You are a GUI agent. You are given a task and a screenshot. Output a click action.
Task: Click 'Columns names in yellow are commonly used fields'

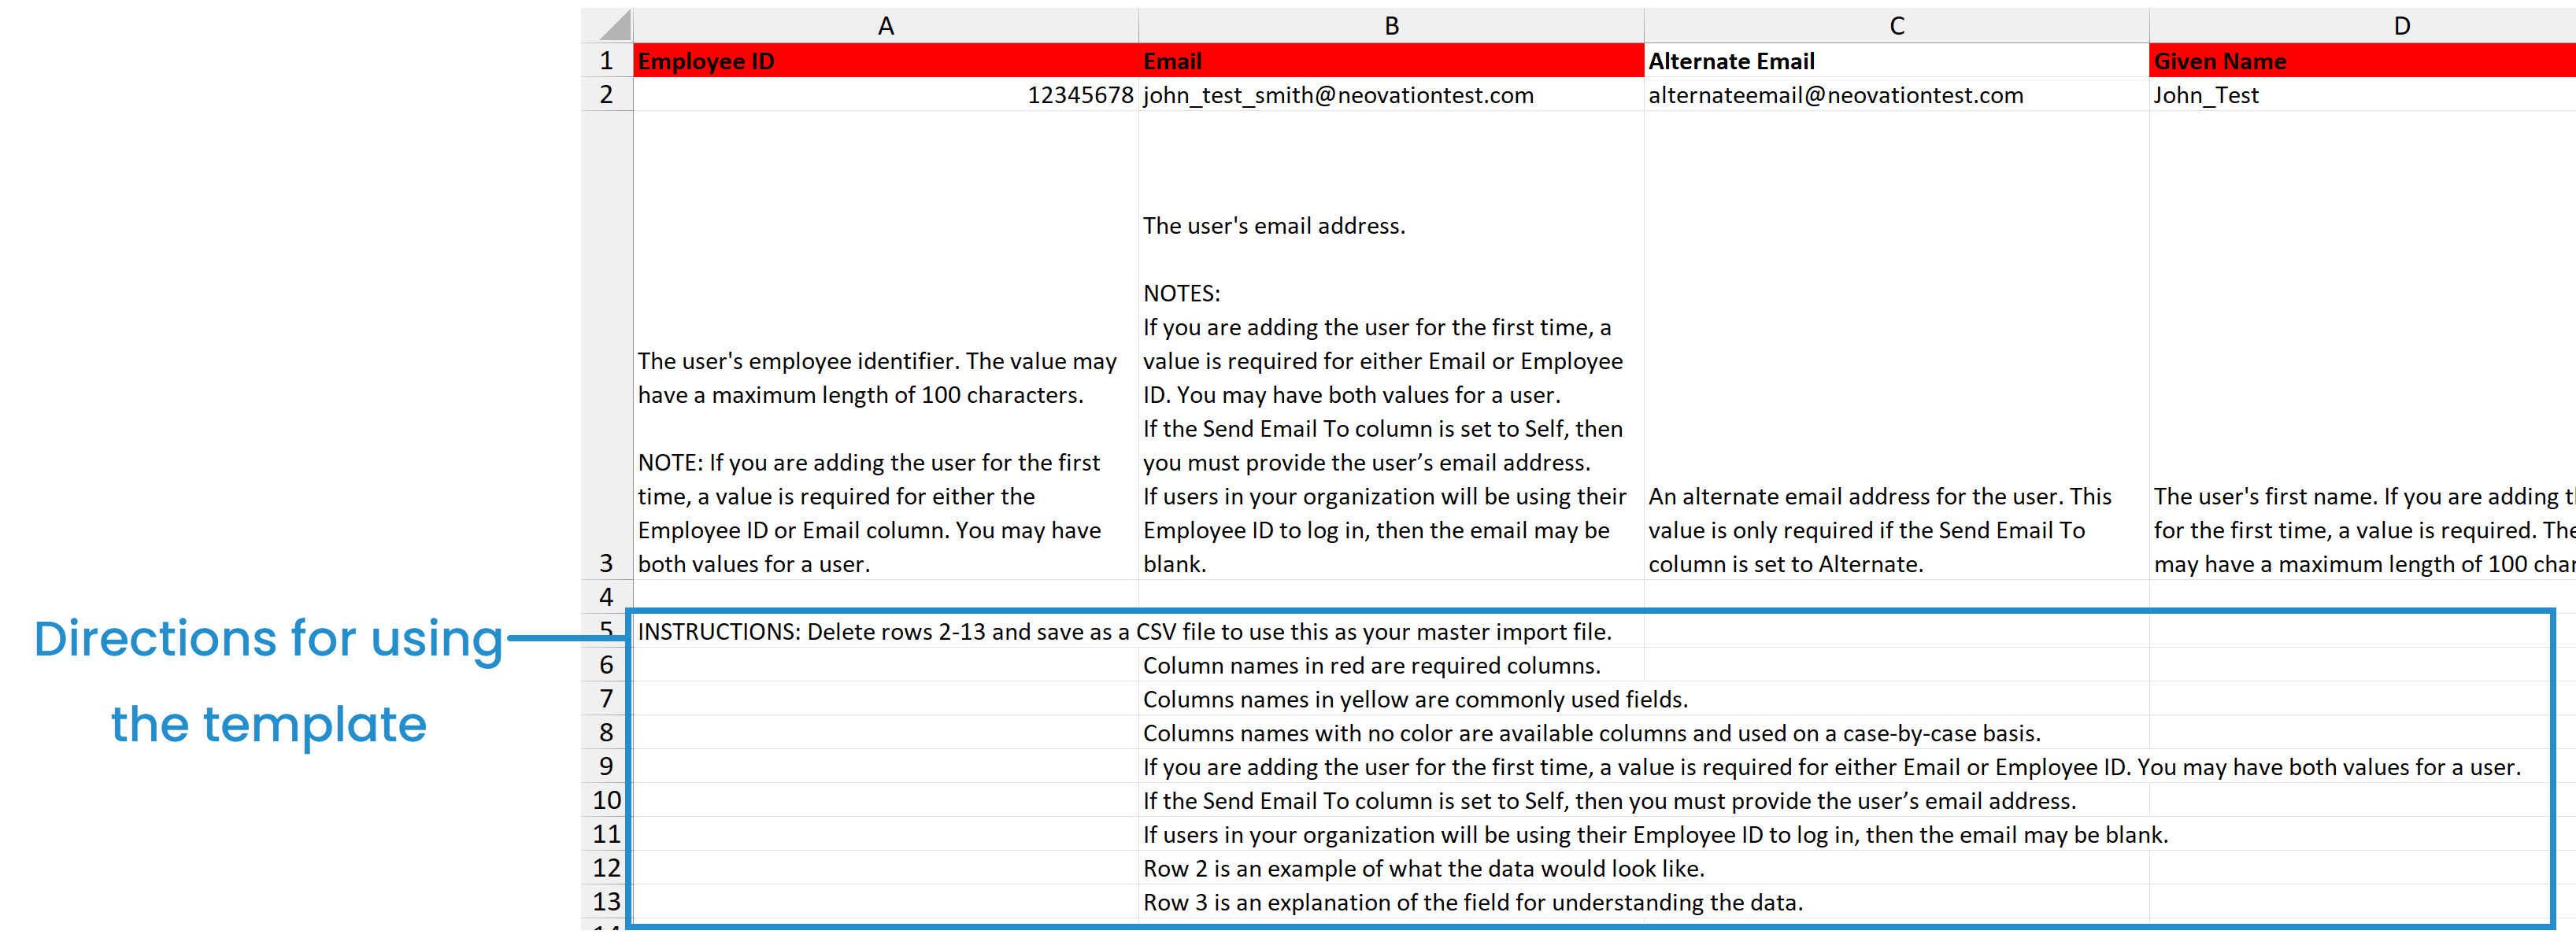(x=1415, y=699)
